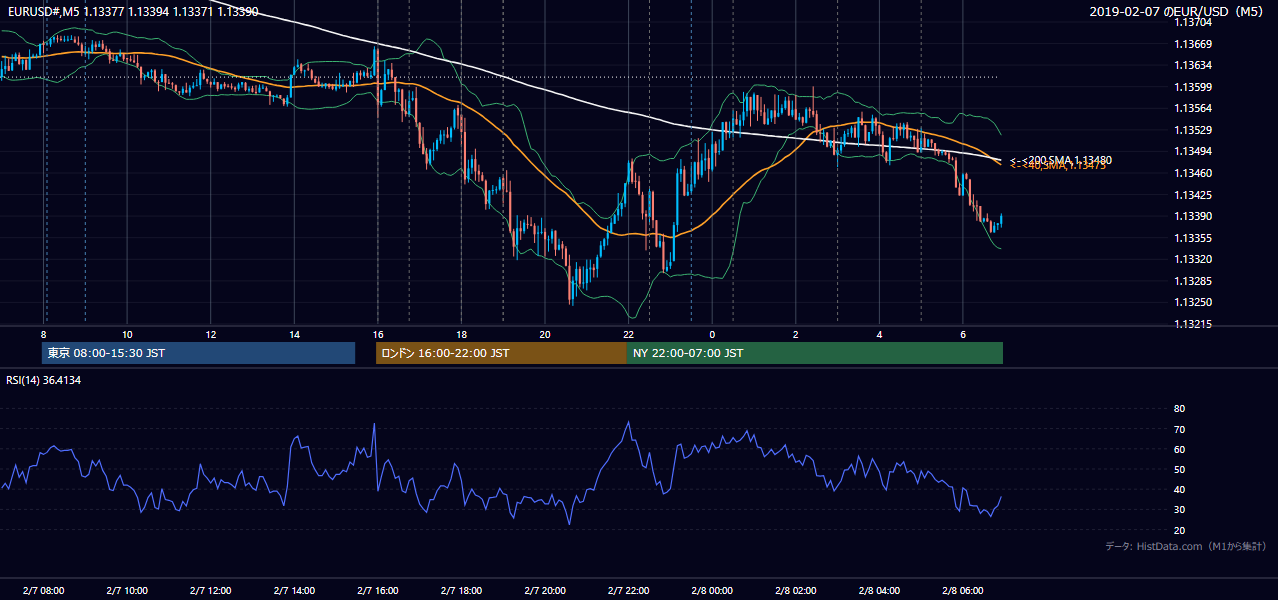Click RSI scale value 50
Screen dimensions: 1278x600
tap(1180, 469)
